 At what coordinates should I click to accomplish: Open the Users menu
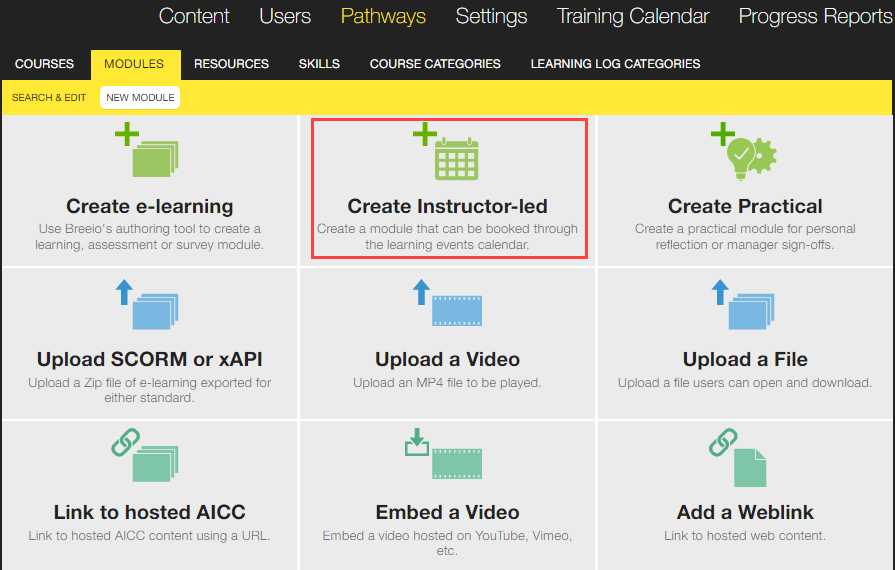[285, 16]
